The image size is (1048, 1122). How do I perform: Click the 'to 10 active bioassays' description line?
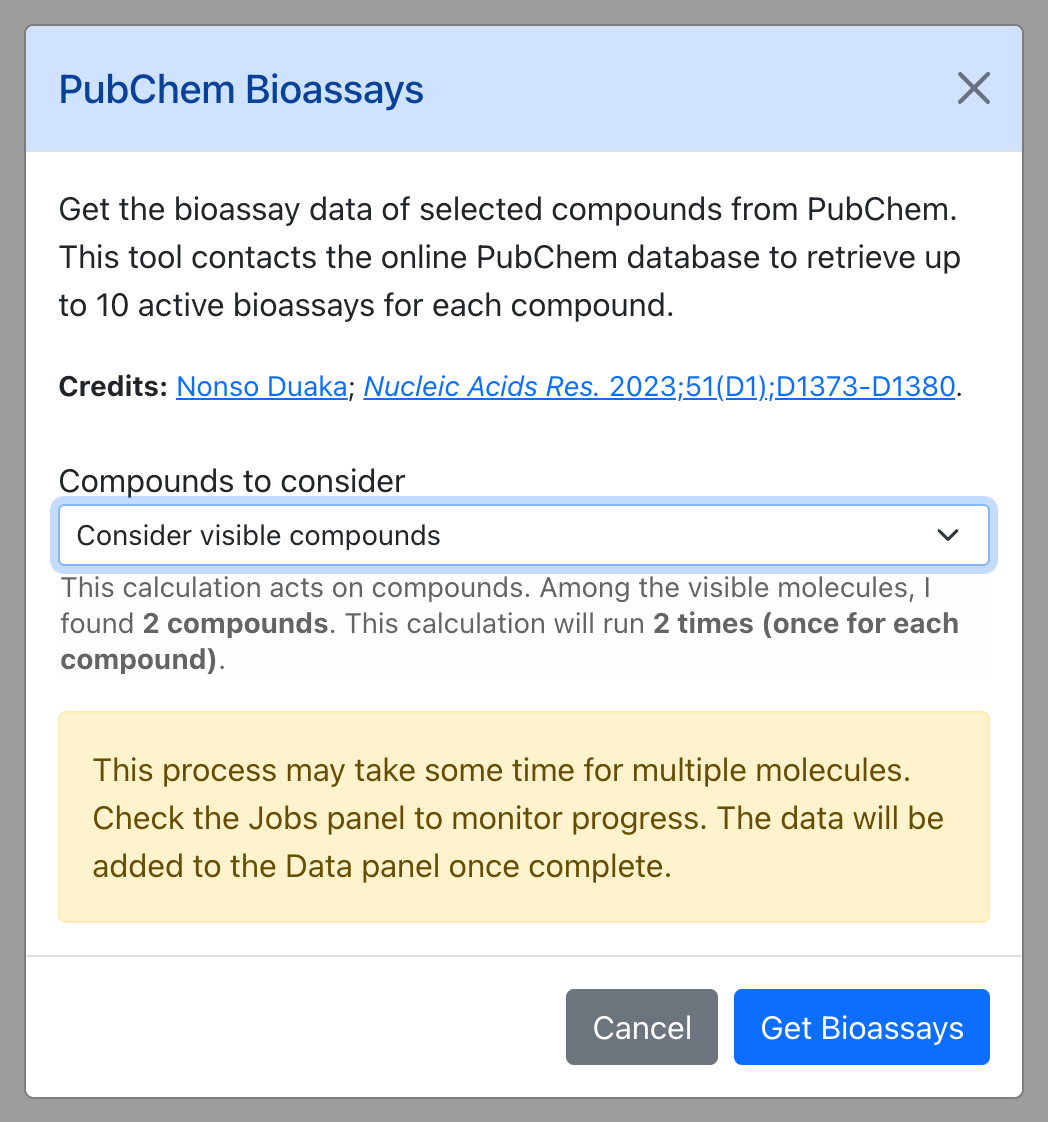pyautogui.click(x=366, y=306)
